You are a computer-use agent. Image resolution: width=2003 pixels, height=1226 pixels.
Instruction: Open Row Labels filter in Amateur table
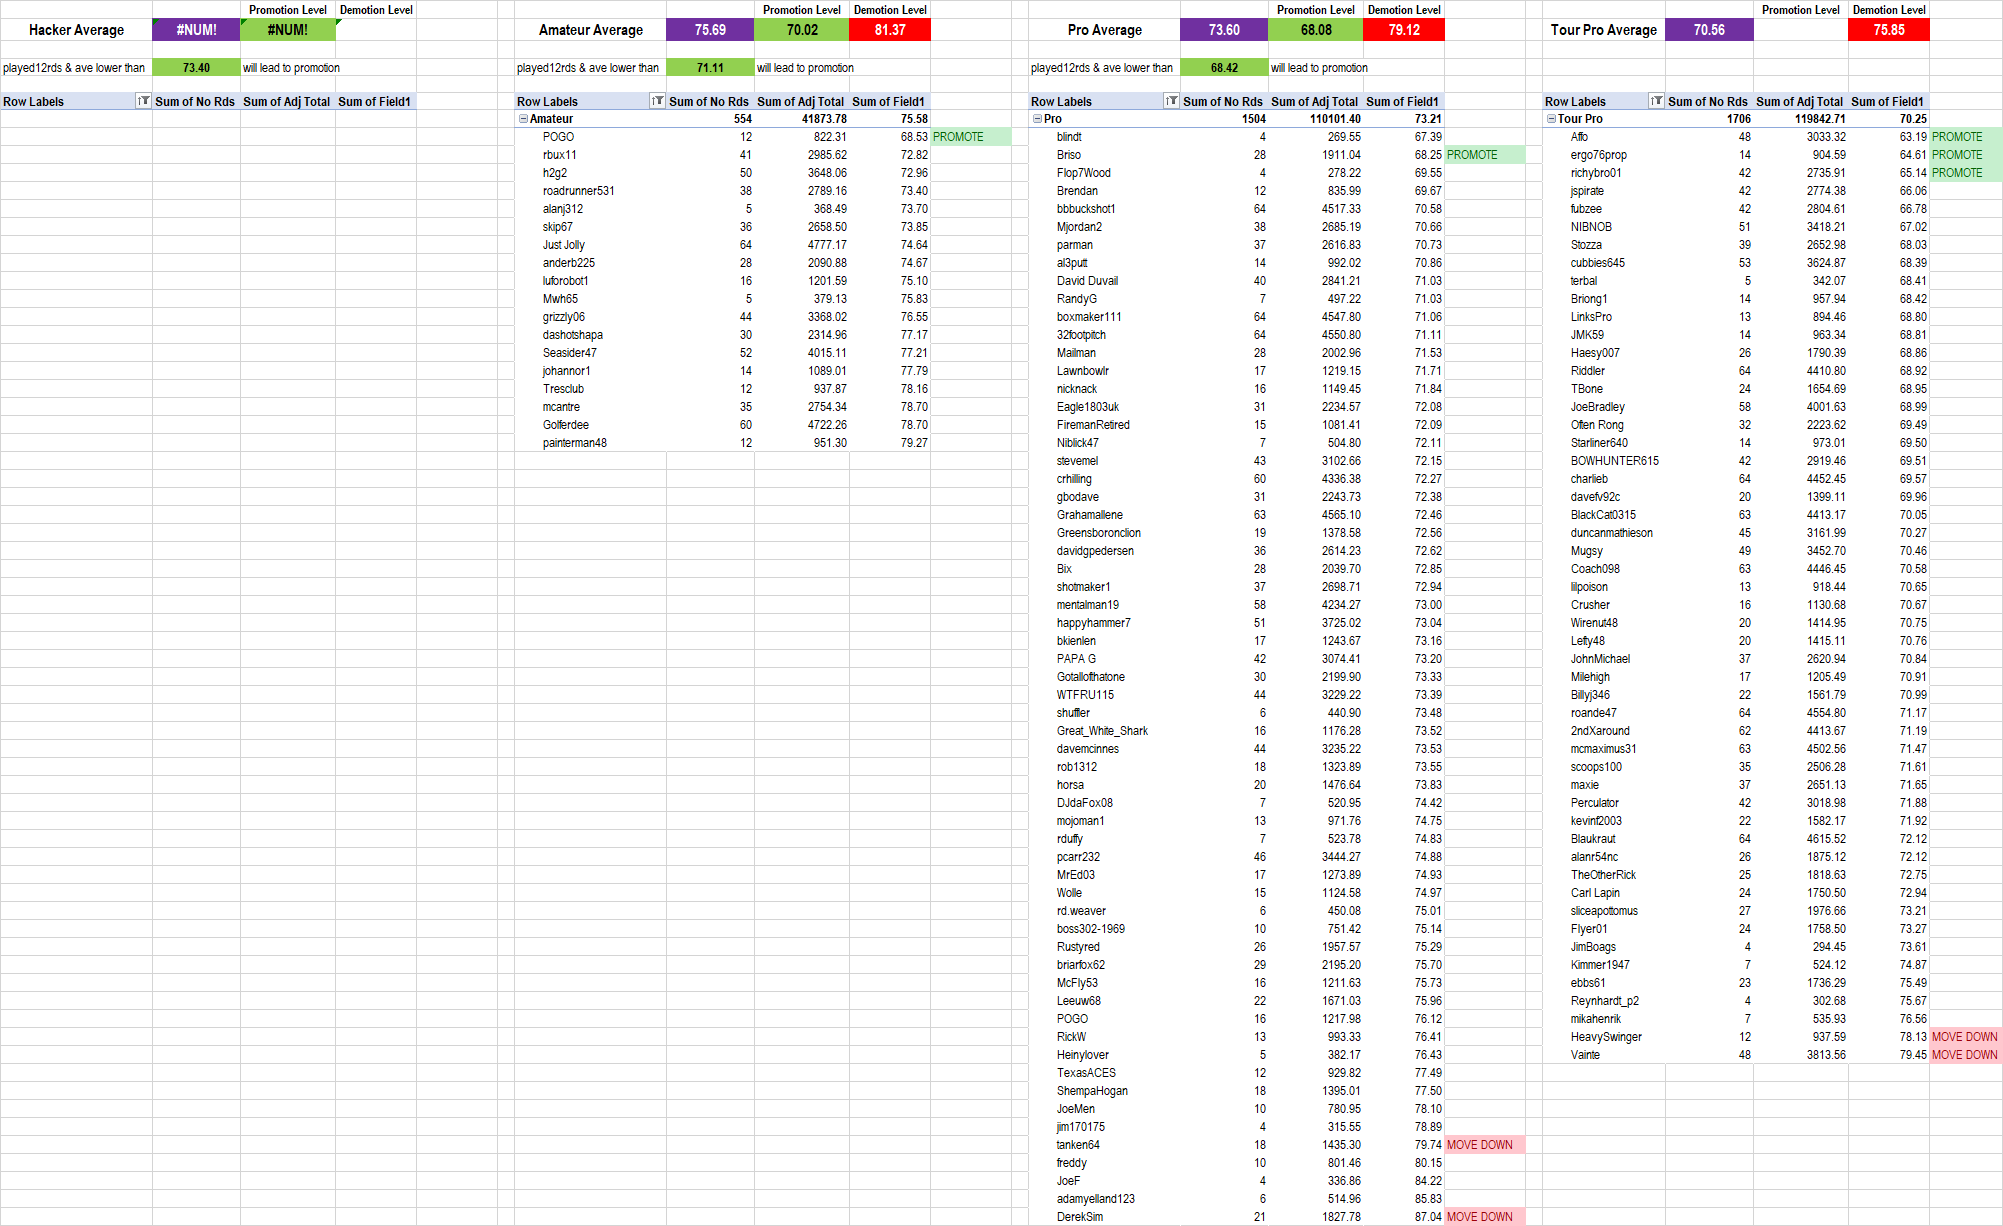pyautogui.click(x=658, y=101)
